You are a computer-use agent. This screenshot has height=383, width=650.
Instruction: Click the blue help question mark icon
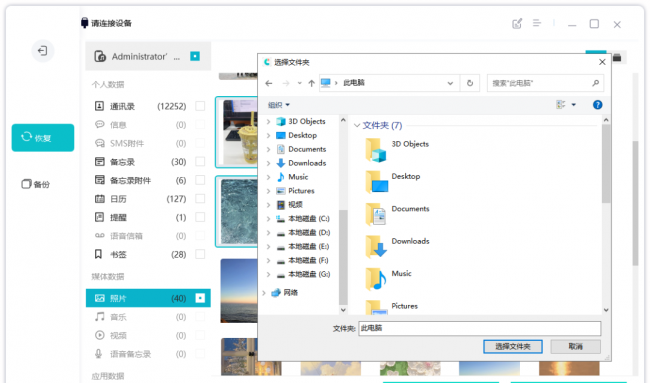click(597, 105)
